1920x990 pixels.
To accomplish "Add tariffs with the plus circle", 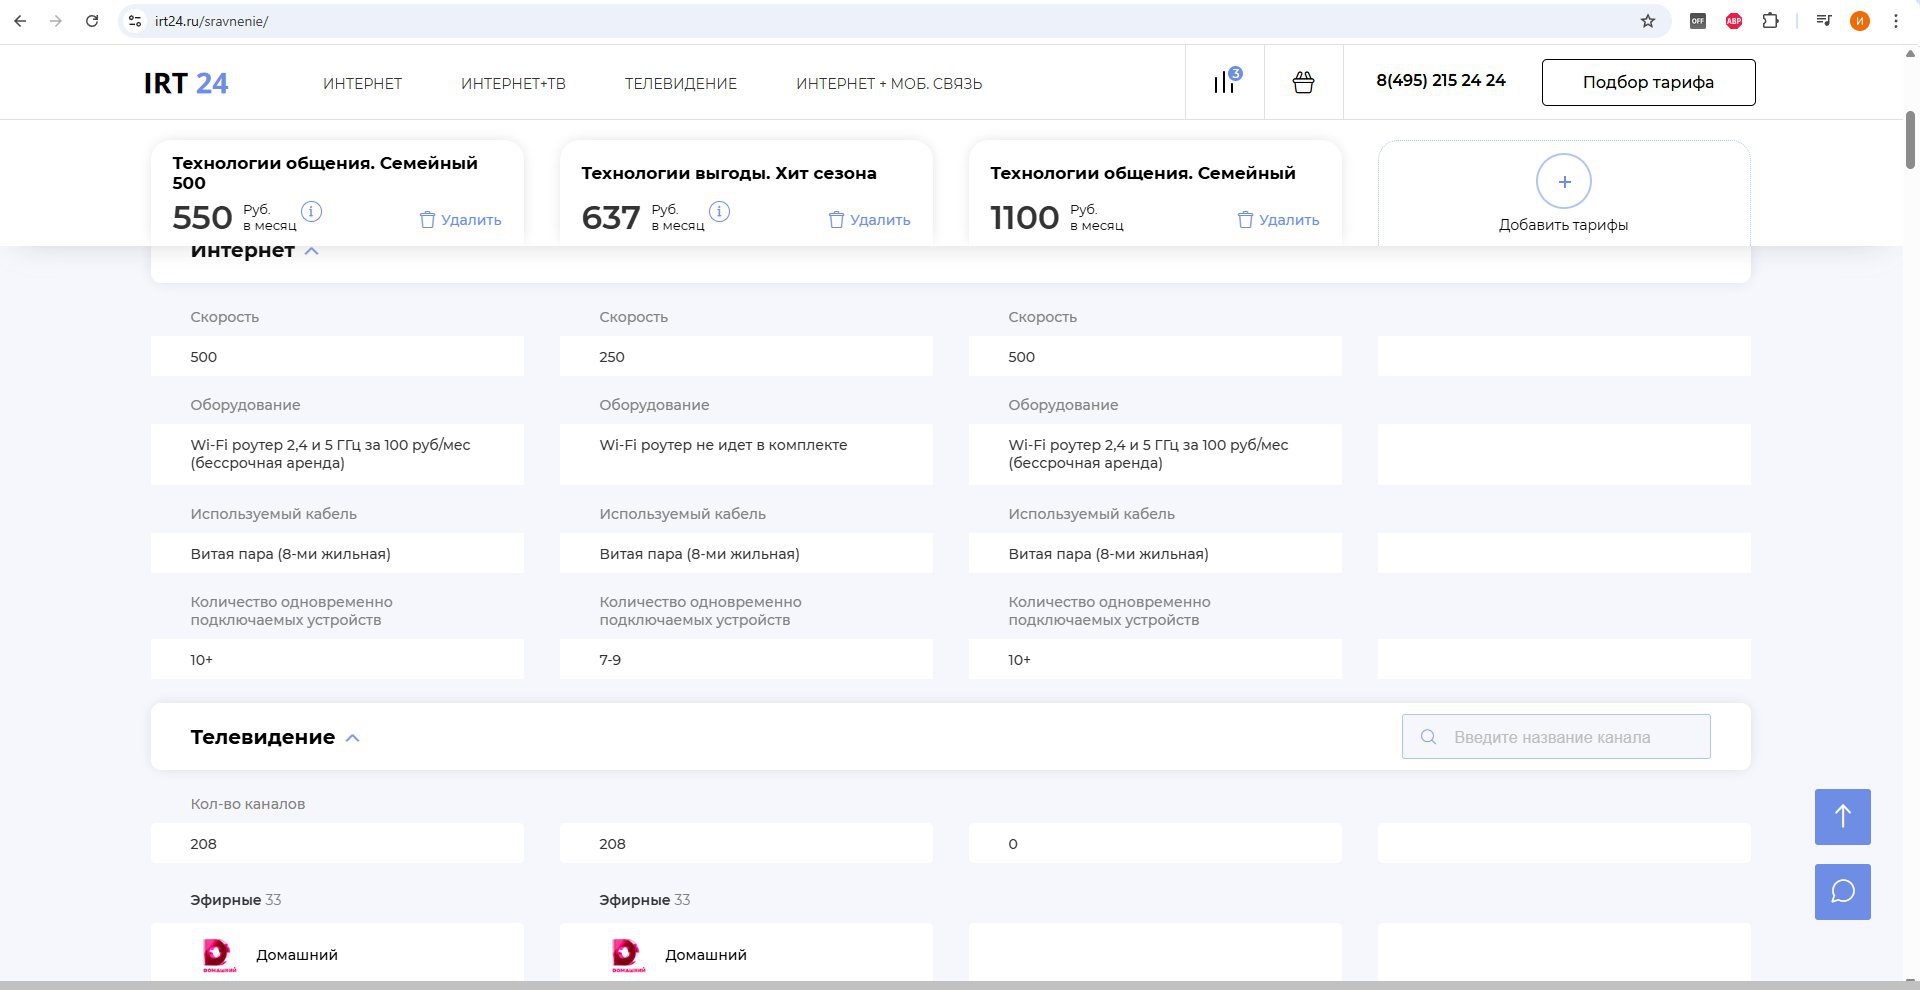I will (x=1563, y=181).
